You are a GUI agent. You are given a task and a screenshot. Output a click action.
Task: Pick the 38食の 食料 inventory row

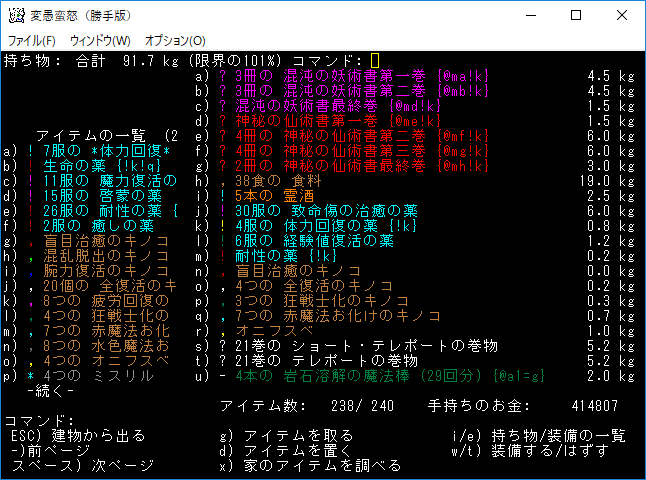[278, 180]
